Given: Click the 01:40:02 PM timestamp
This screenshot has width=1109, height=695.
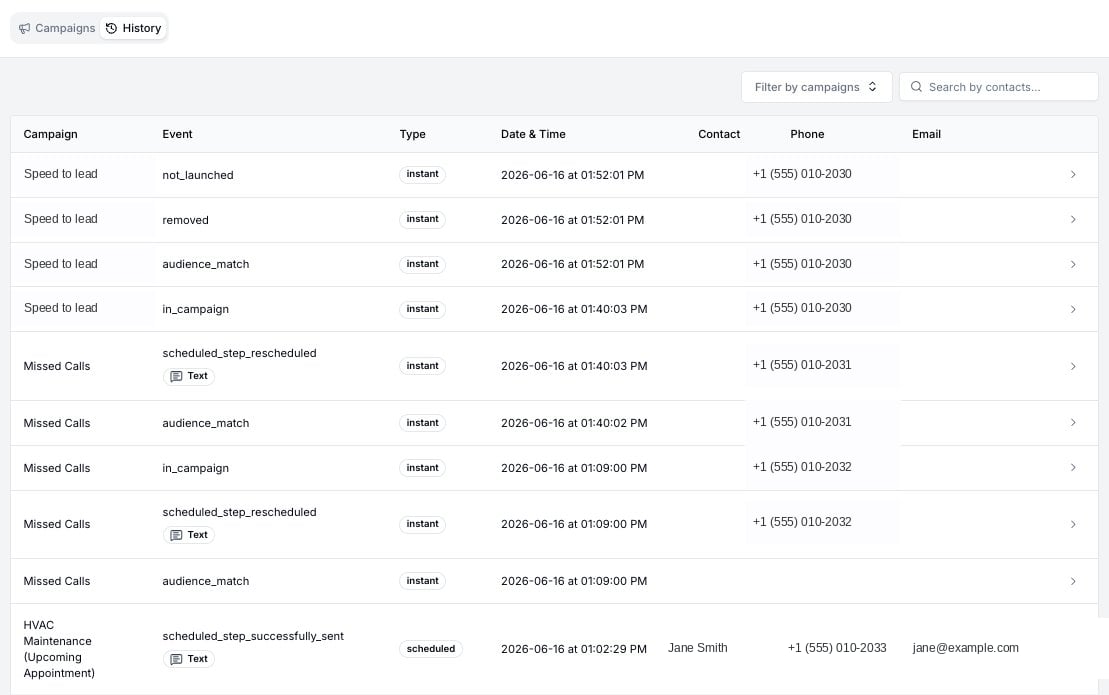Looking at the screenshot, I should pos(574,423).
